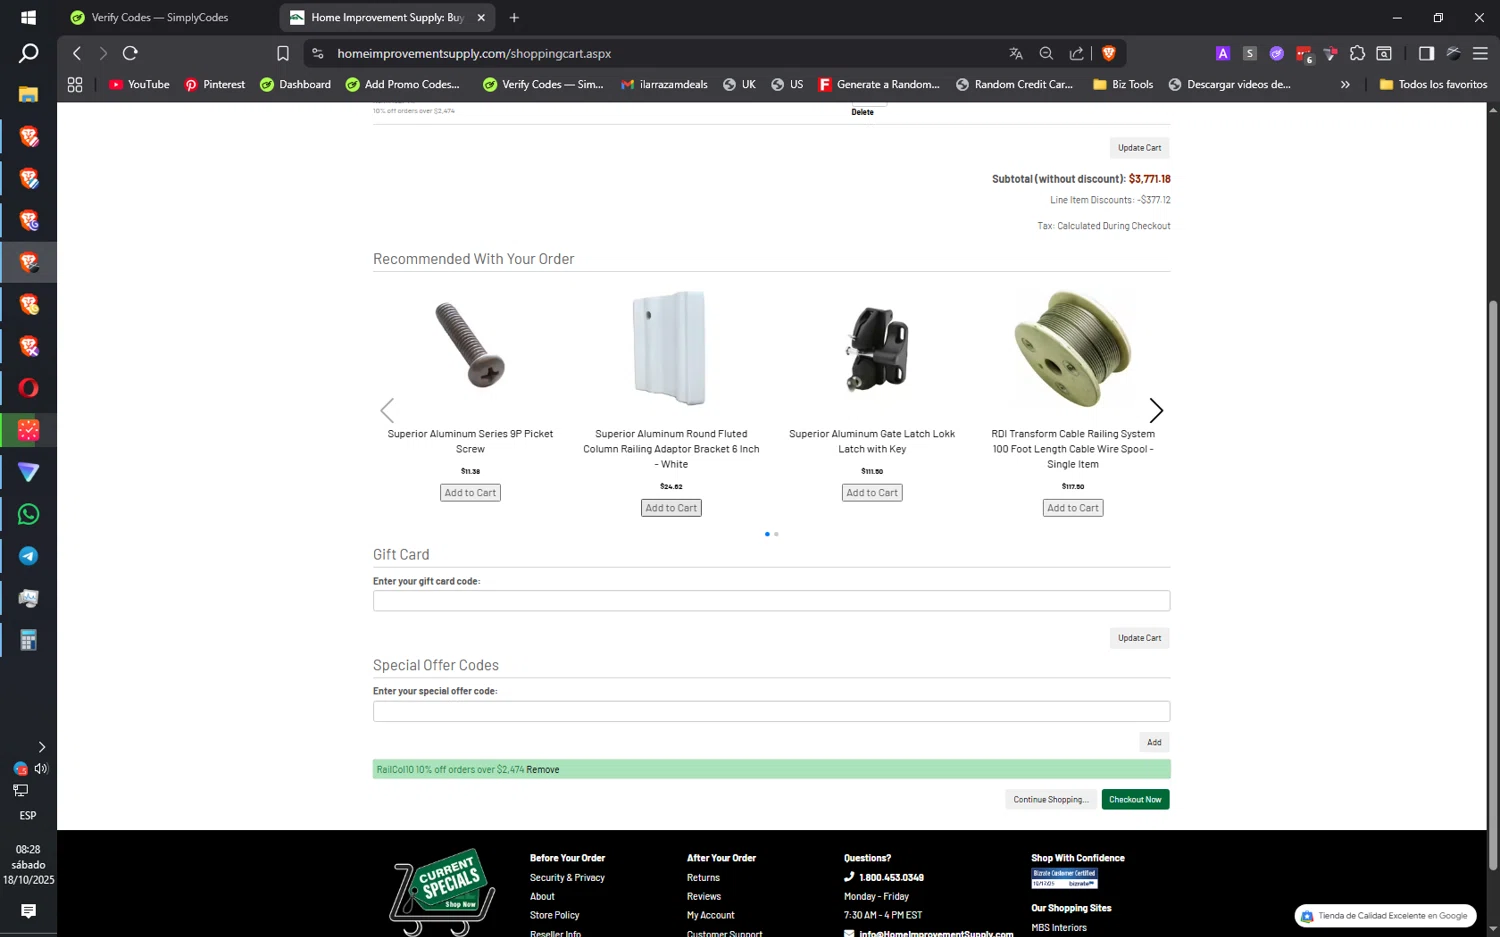The width and height of the screenshot is (1500, 937).
Task: Open the YouTube bookmark
Action: 139,84
